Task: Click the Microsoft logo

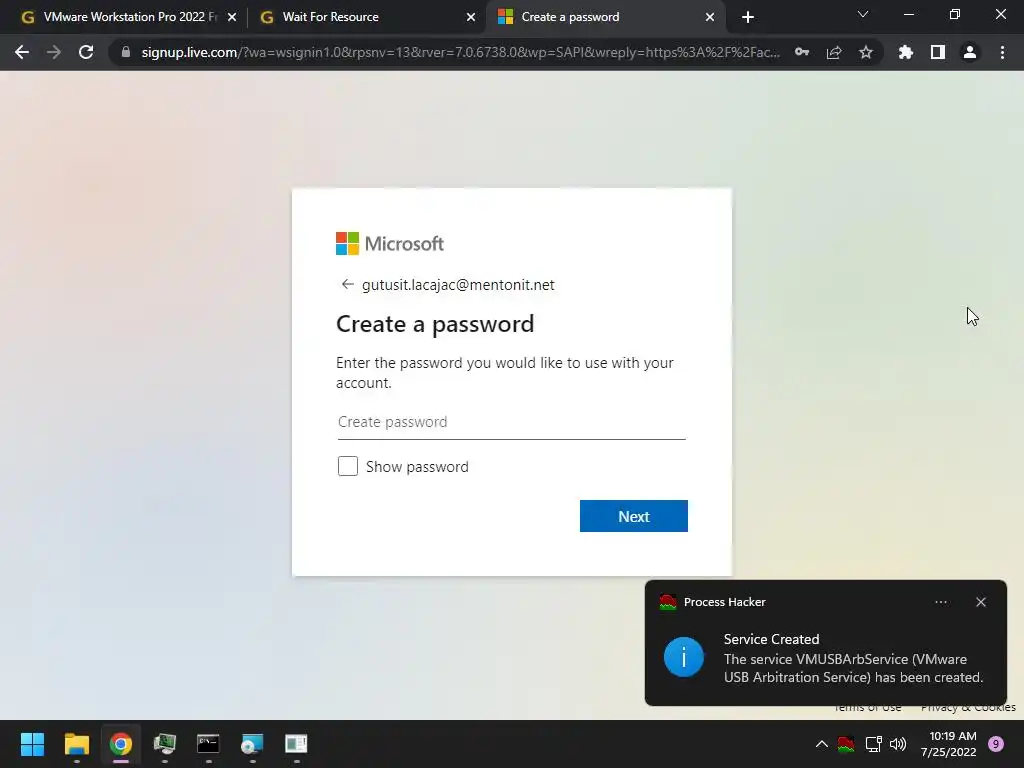Action: (x=390, y=244)
